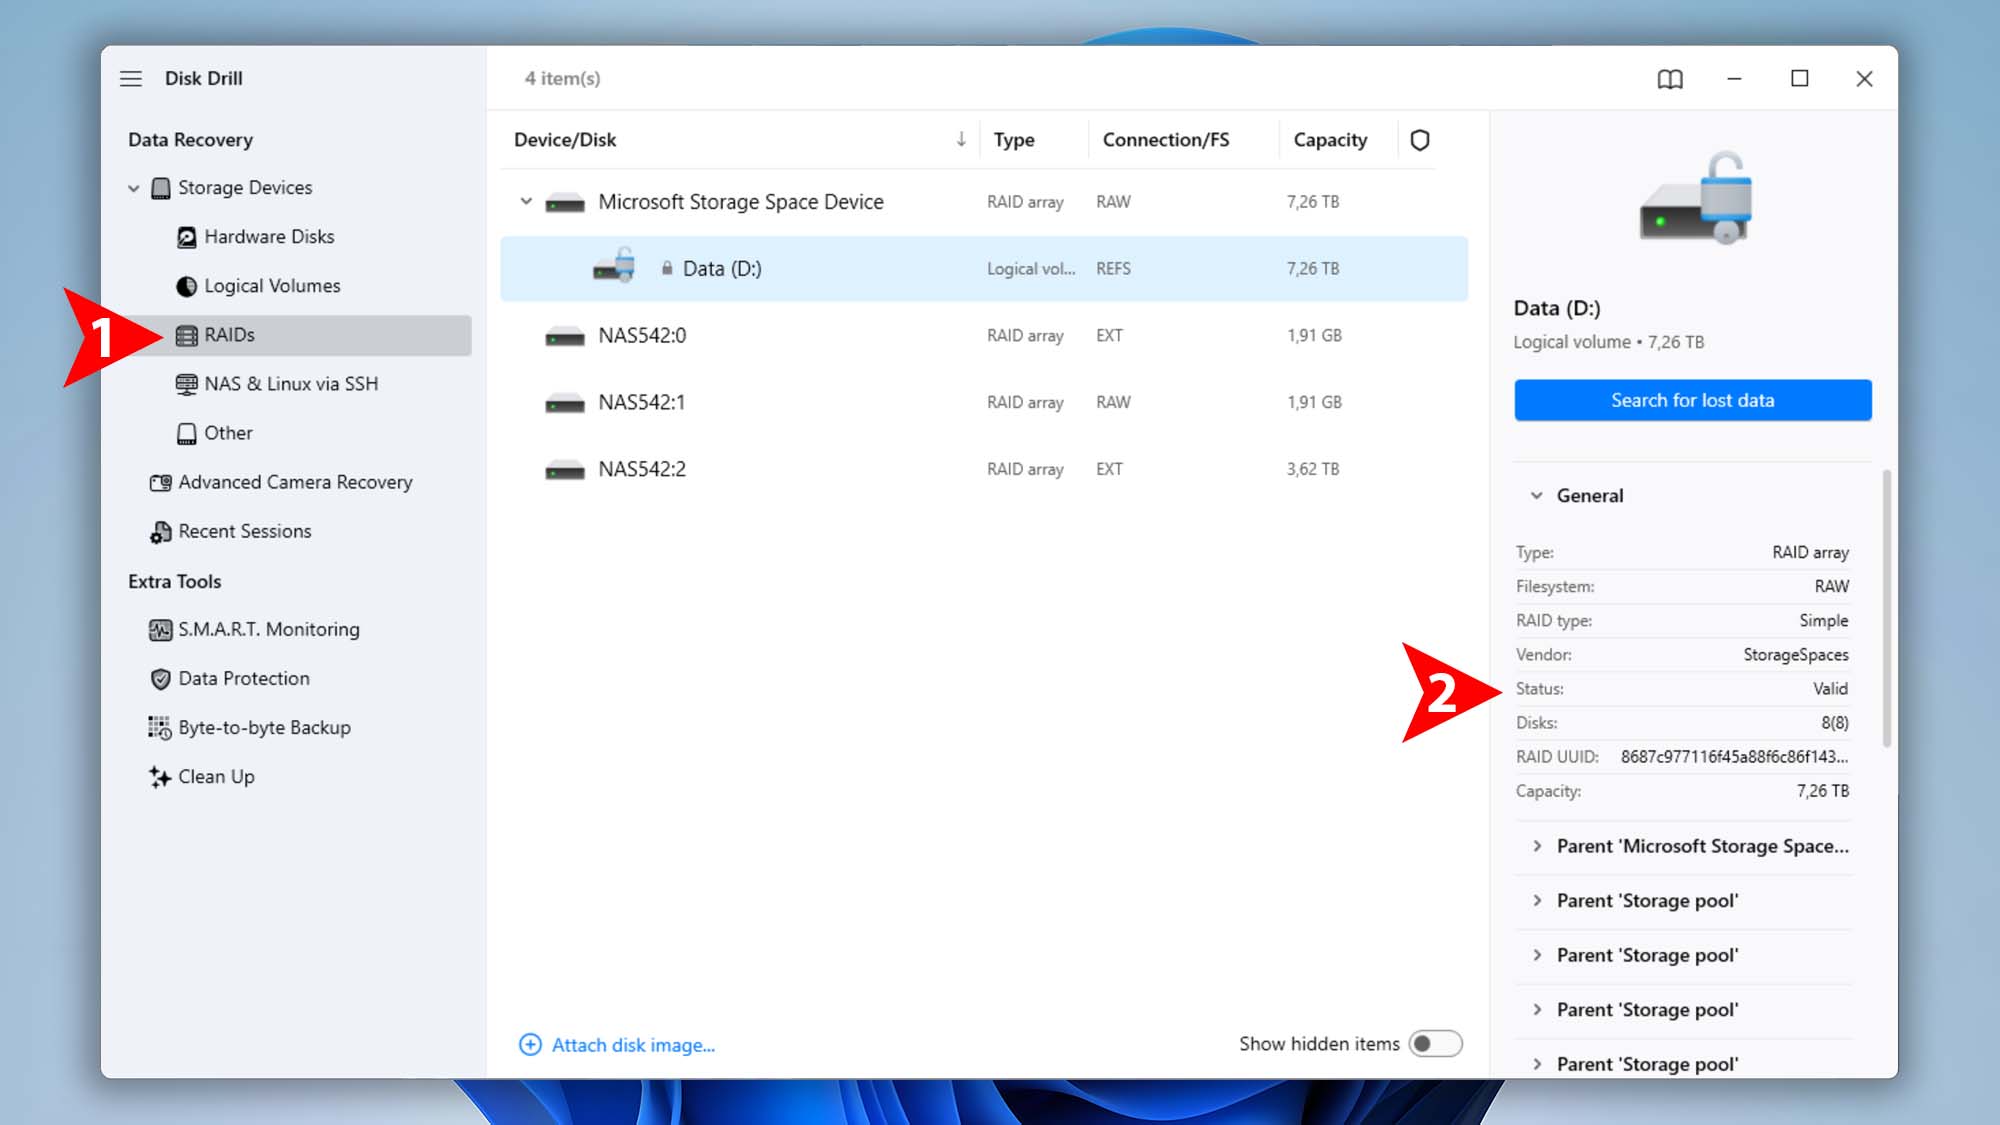The height and width of the screenshot is (1125, 2000).
Task: Sort by Type column header
Action: 1014,140
